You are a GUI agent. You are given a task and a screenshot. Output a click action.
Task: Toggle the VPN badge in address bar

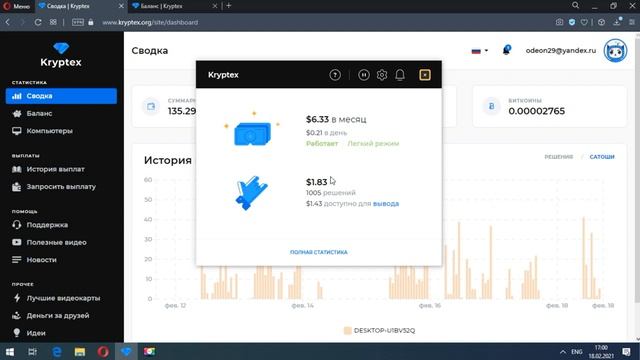(x=78, y=22)
